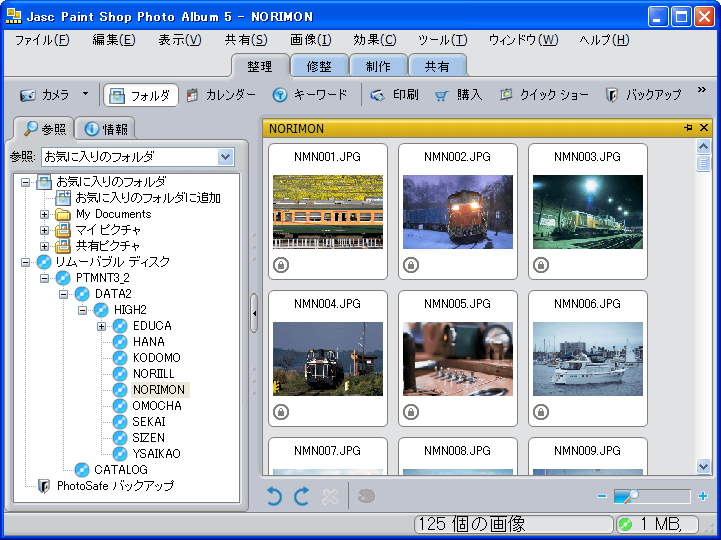The image size is (721, 540).
Task: Switch to the 制作 tab
Action: [378, 66]
